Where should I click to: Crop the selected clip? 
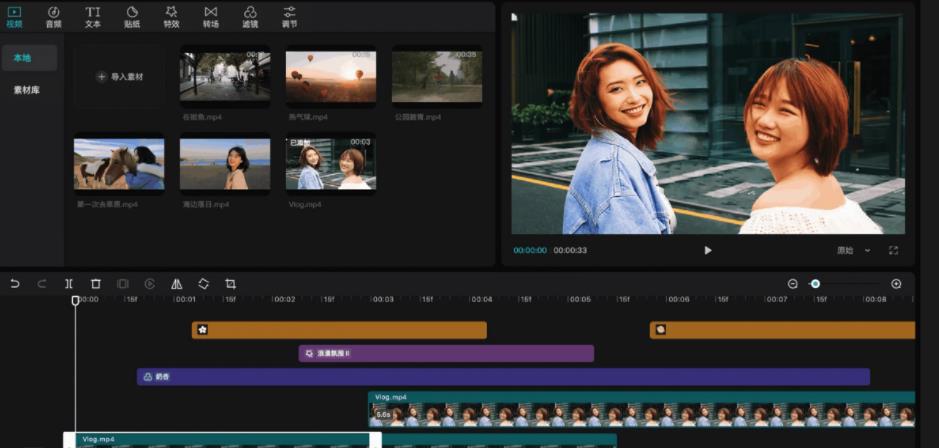231,284
